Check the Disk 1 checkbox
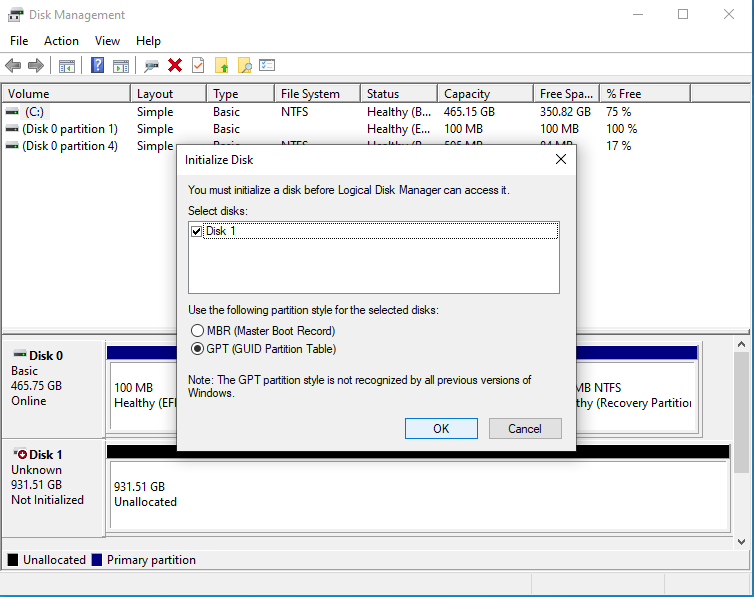This screenshot has height=597, width=754. point(196,231)
